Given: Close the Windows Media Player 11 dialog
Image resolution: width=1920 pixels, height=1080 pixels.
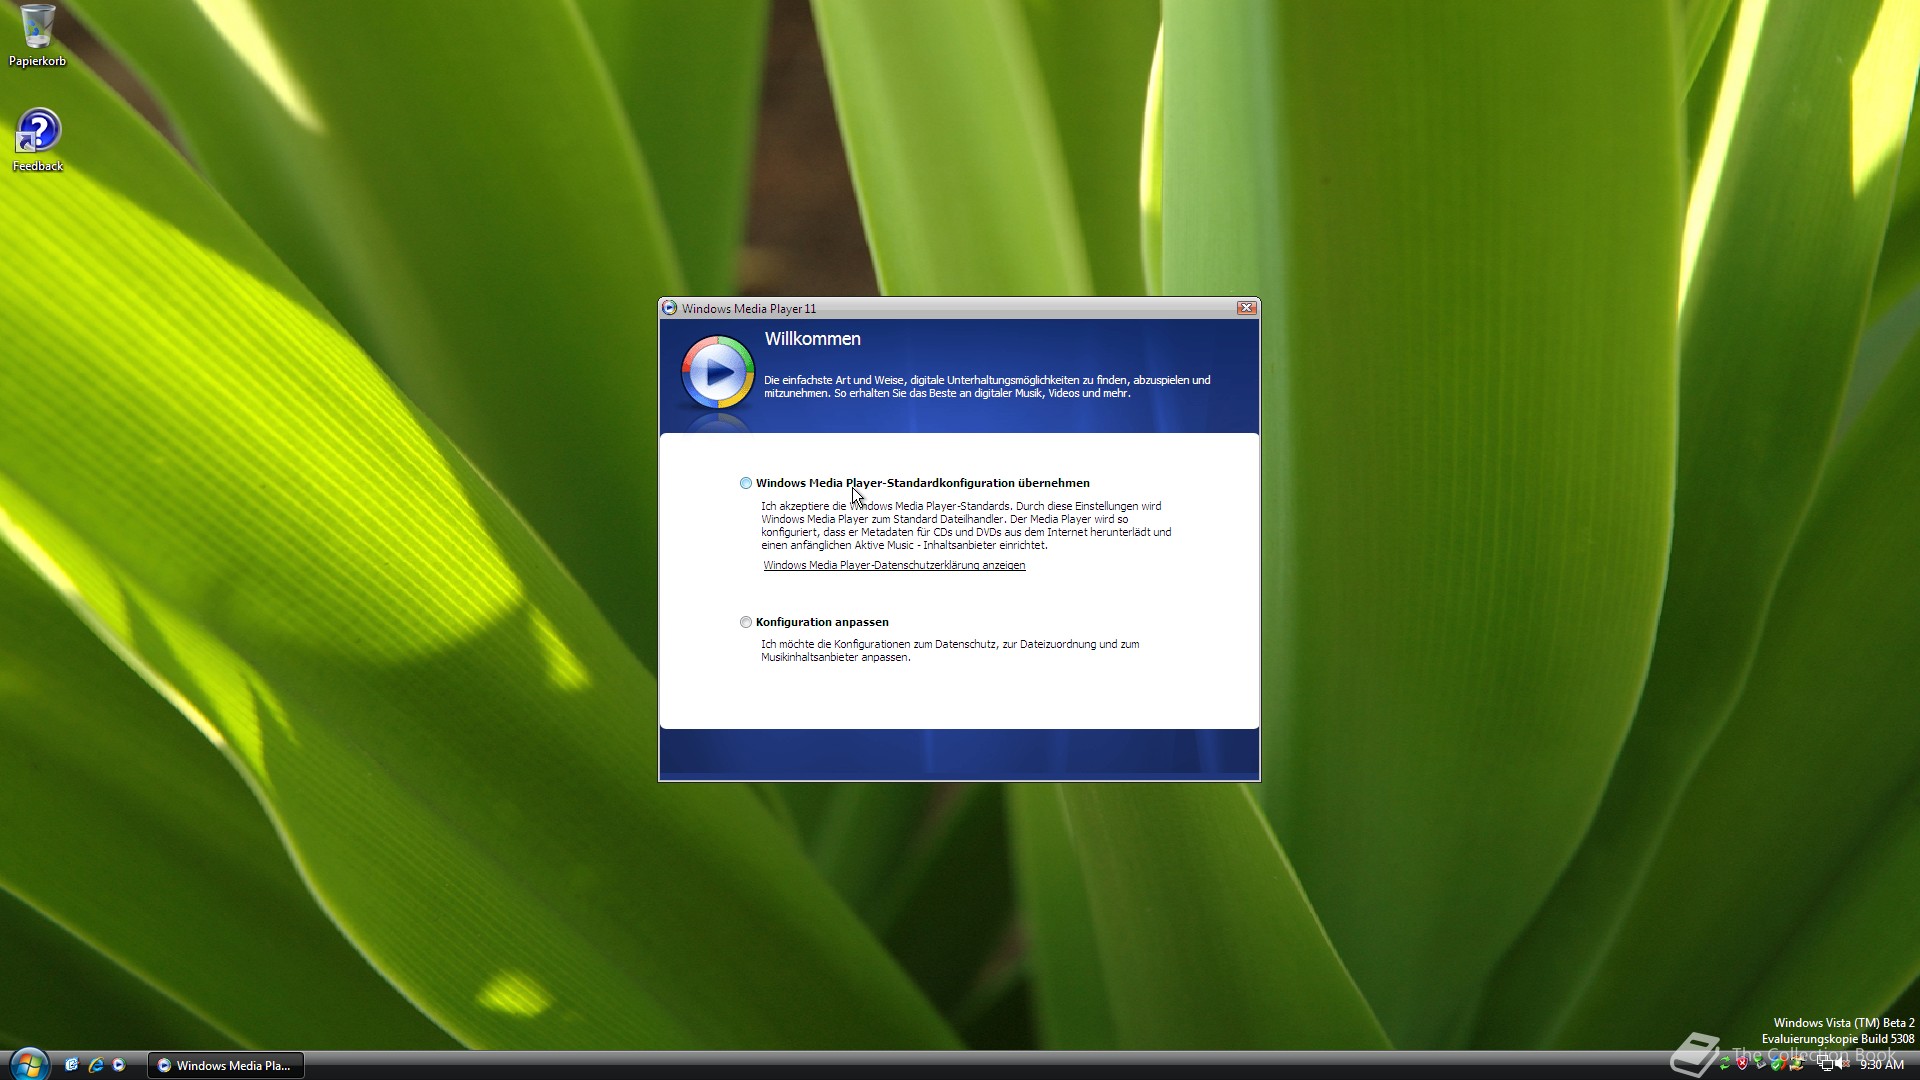Looking at the screenshot, I should [1246, 308].
